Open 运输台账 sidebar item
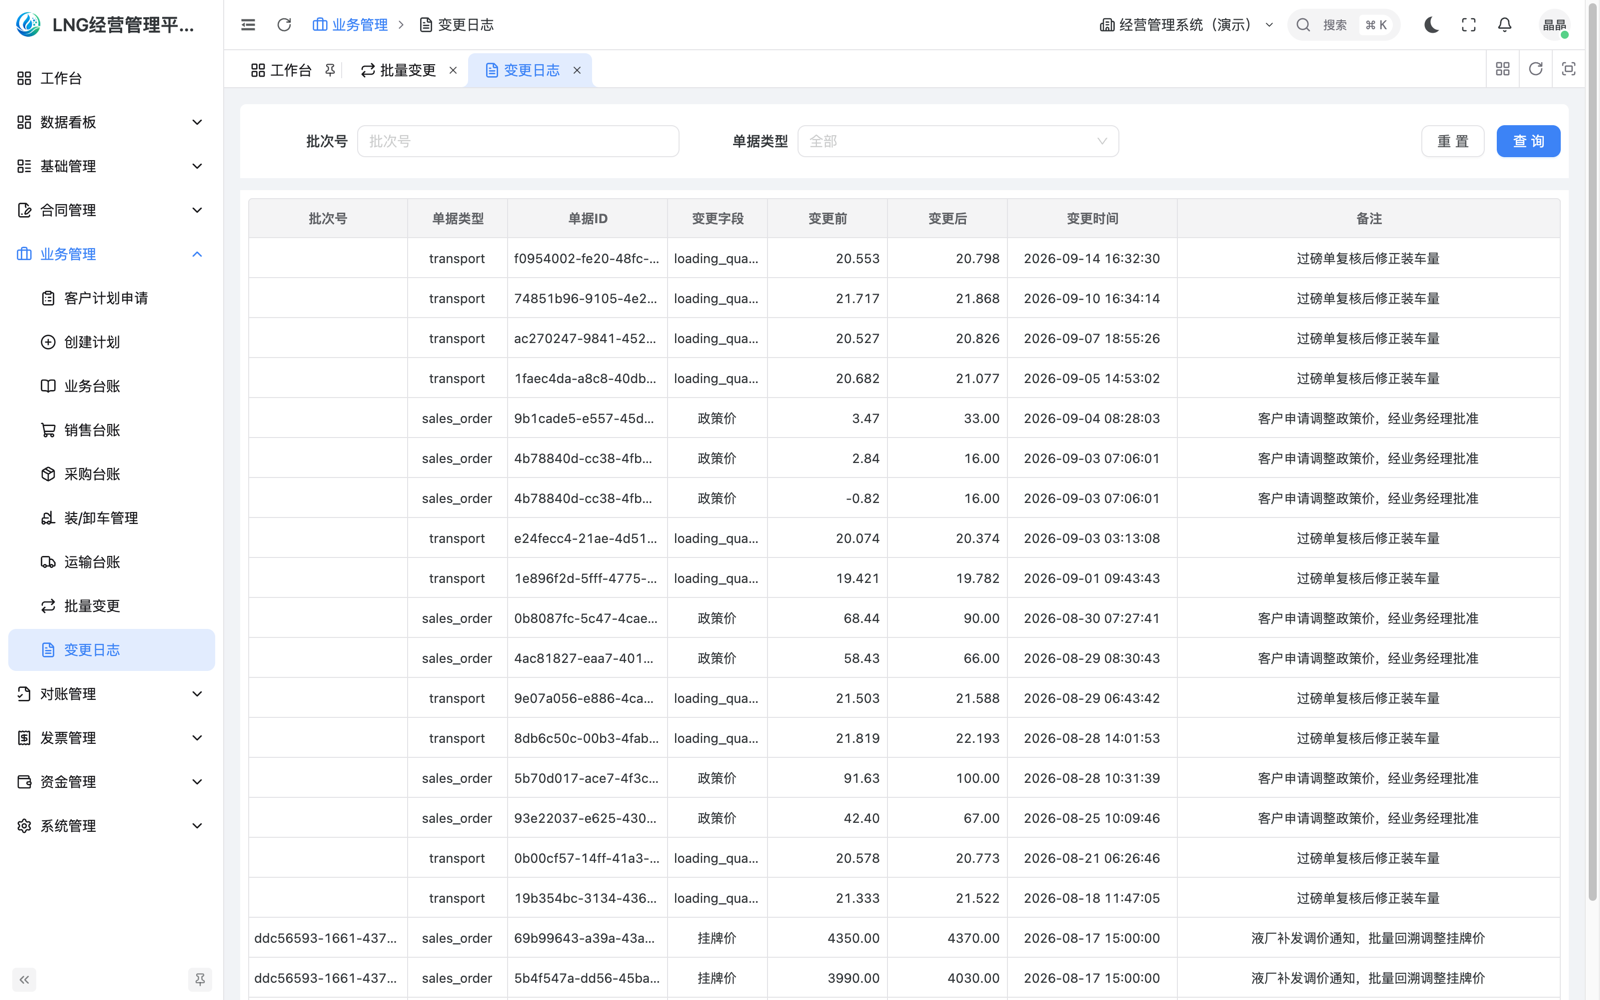 point(111,562)
